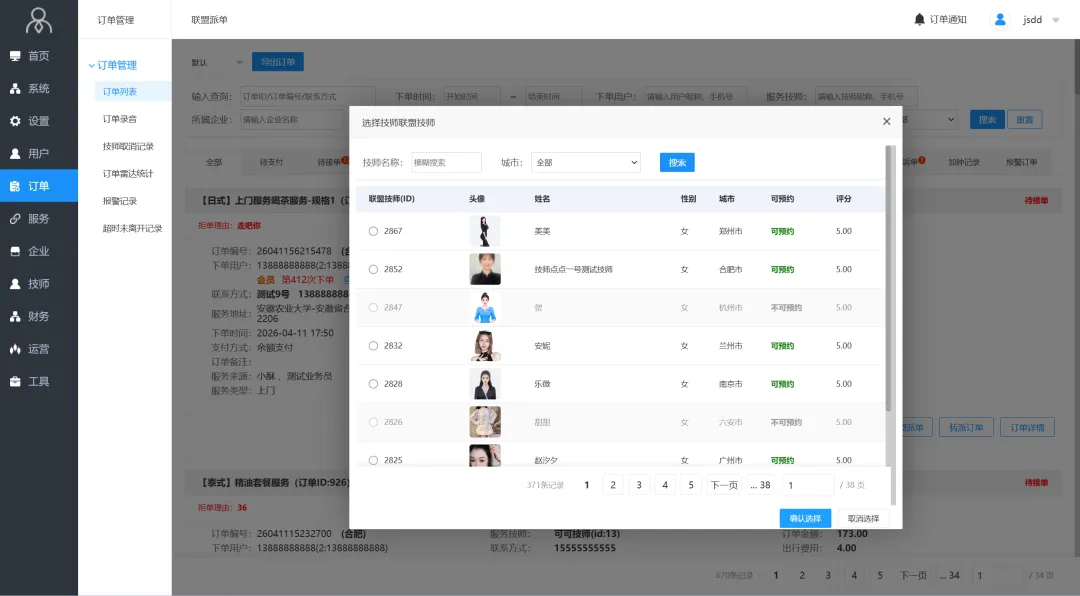Select the radio button for technician 2828
The image size is (1080, 596).
coord(374,384)
